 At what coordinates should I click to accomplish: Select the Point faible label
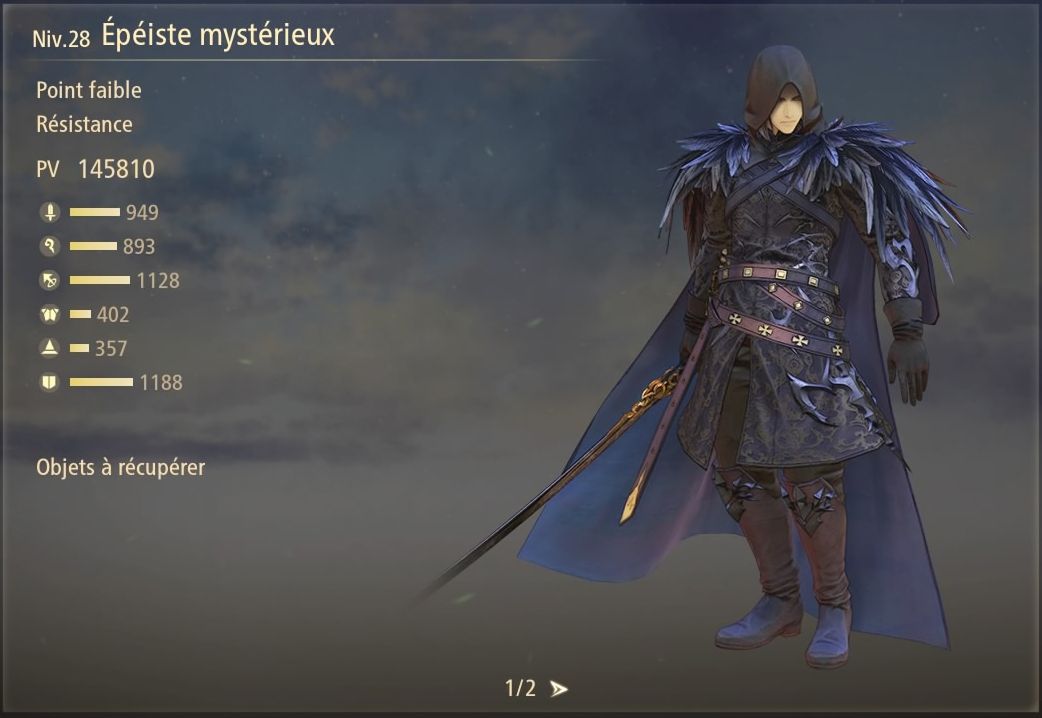tap(88, 90)
